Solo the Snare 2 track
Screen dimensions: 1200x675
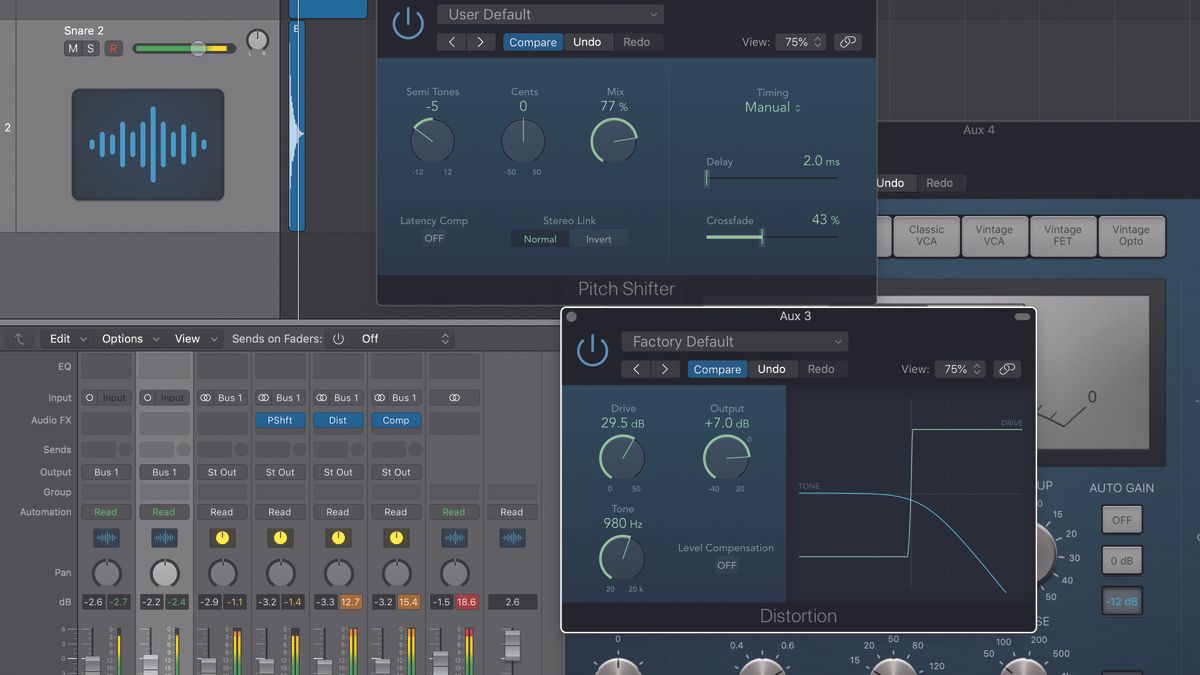click(x=93, y=48)
